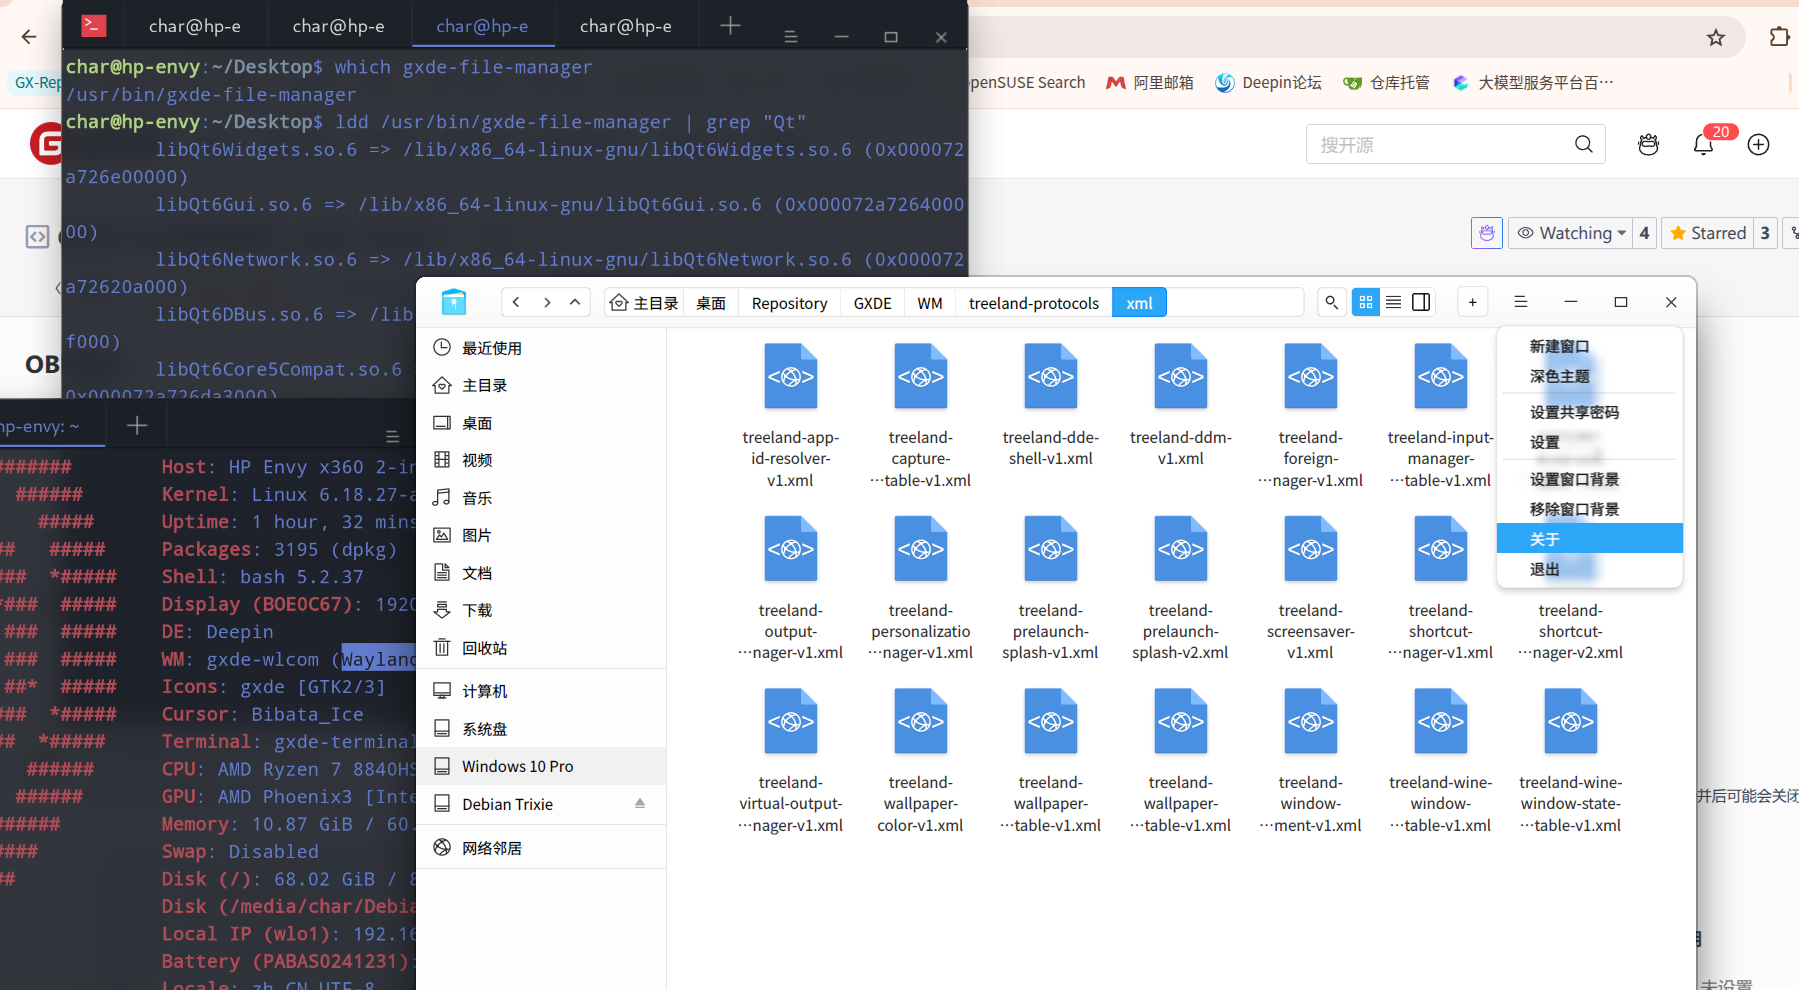1799x990 pixels.
Task: Toggle the split view panel icon
Action: [x=1421, y=302]
